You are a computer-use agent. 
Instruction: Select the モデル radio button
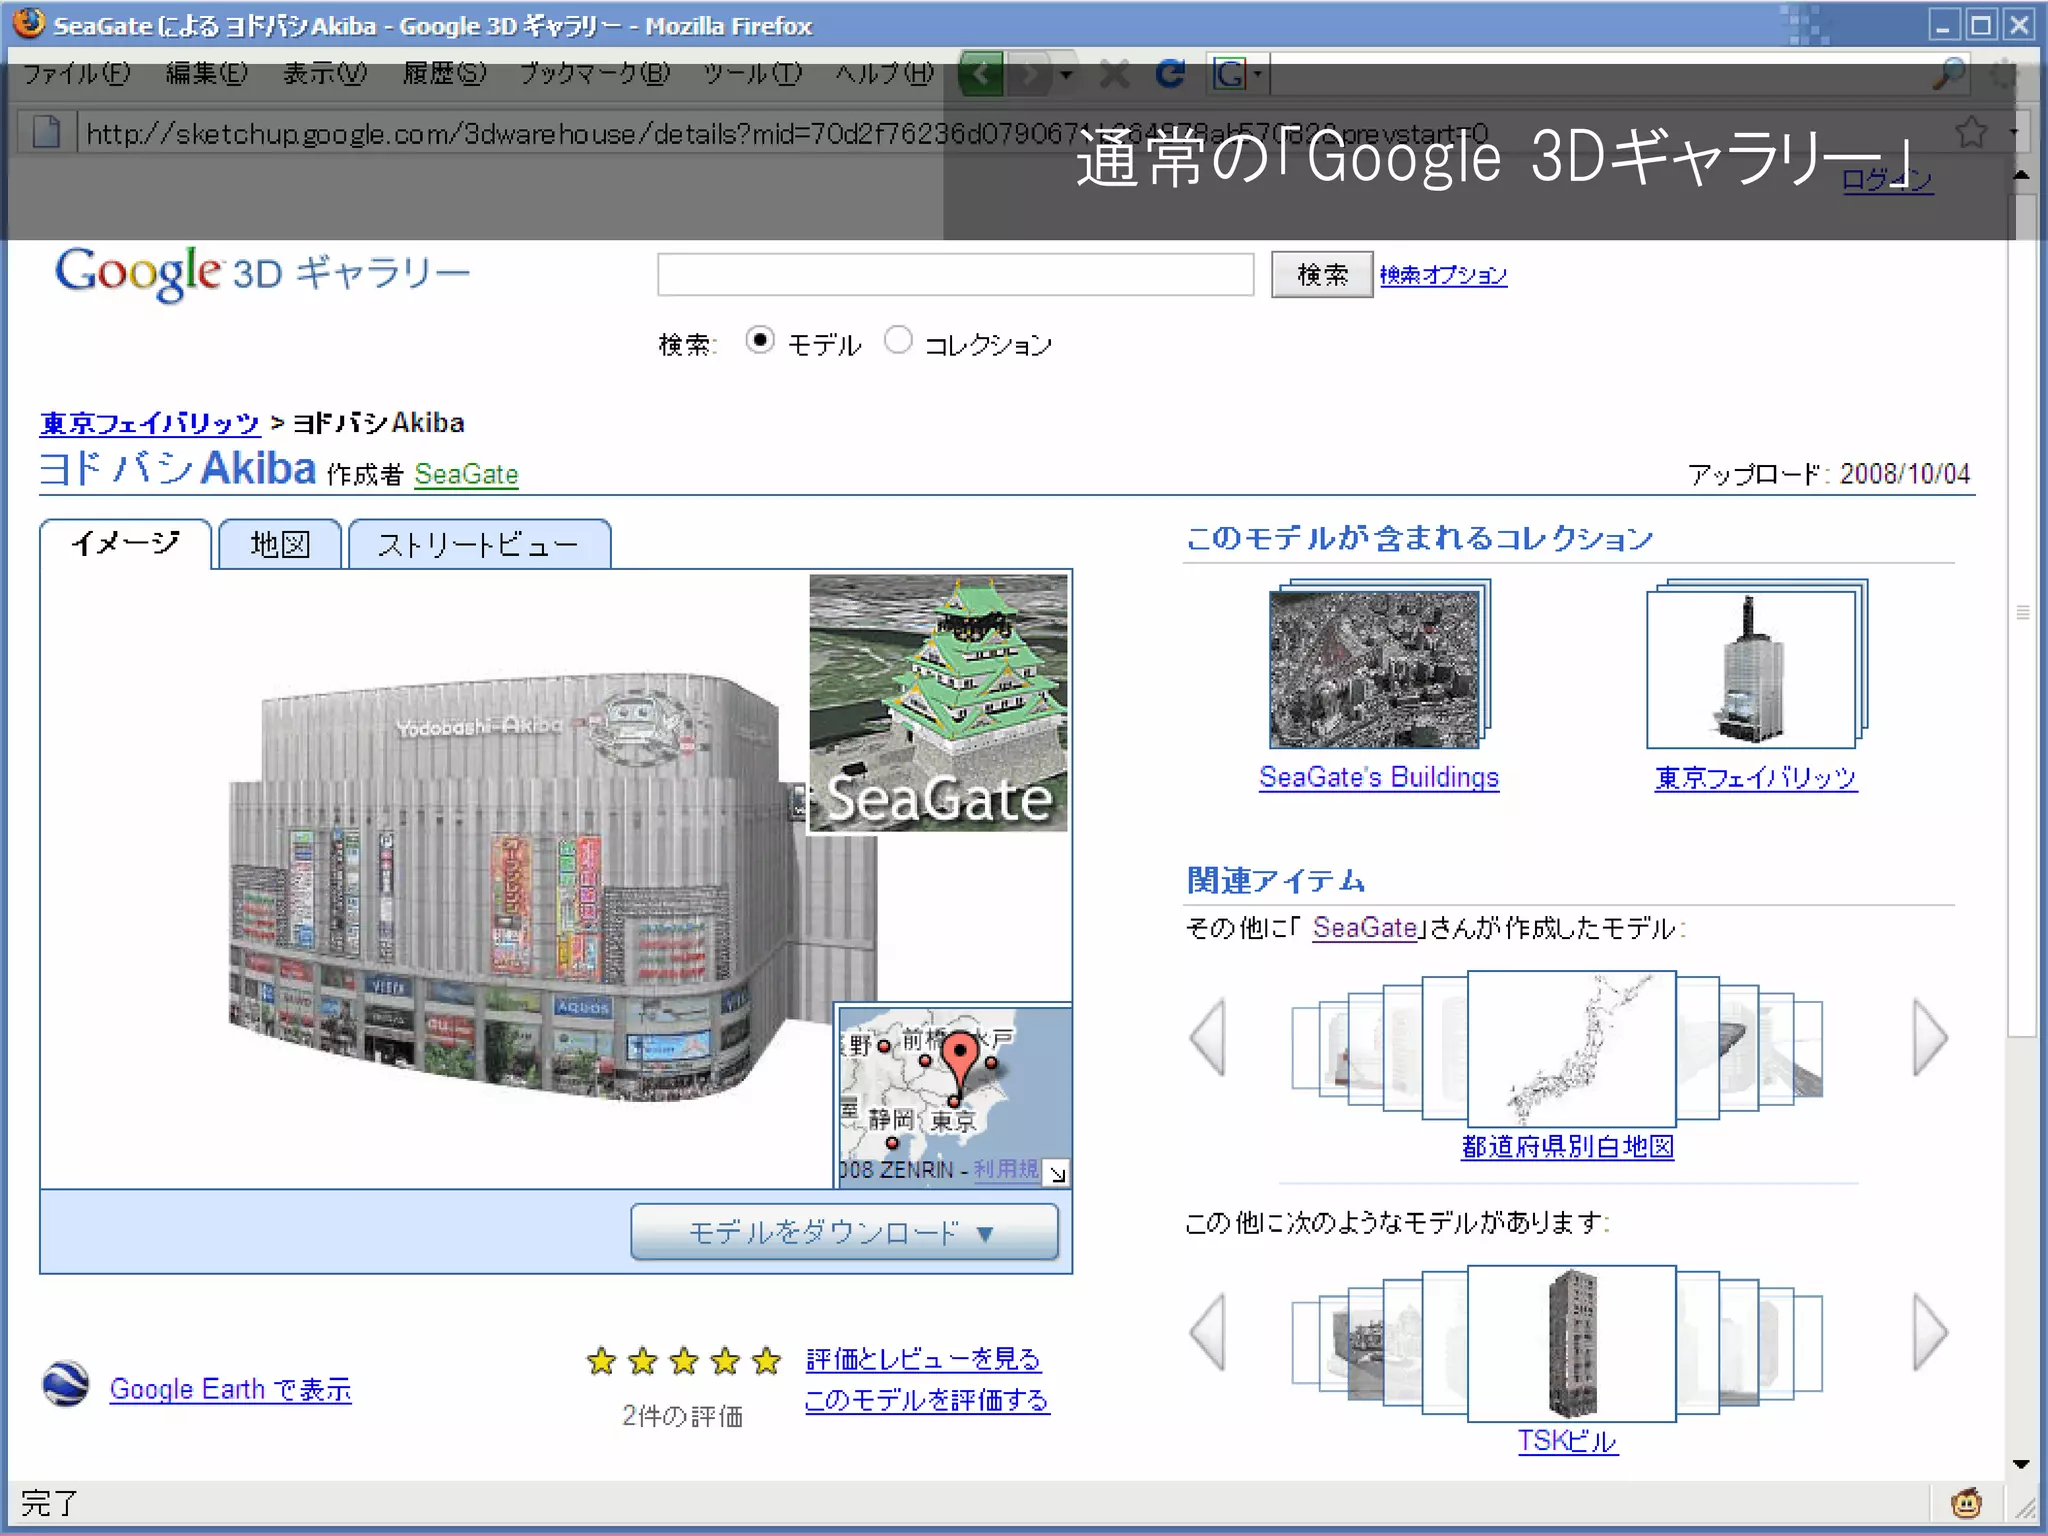tap(760, 341)
